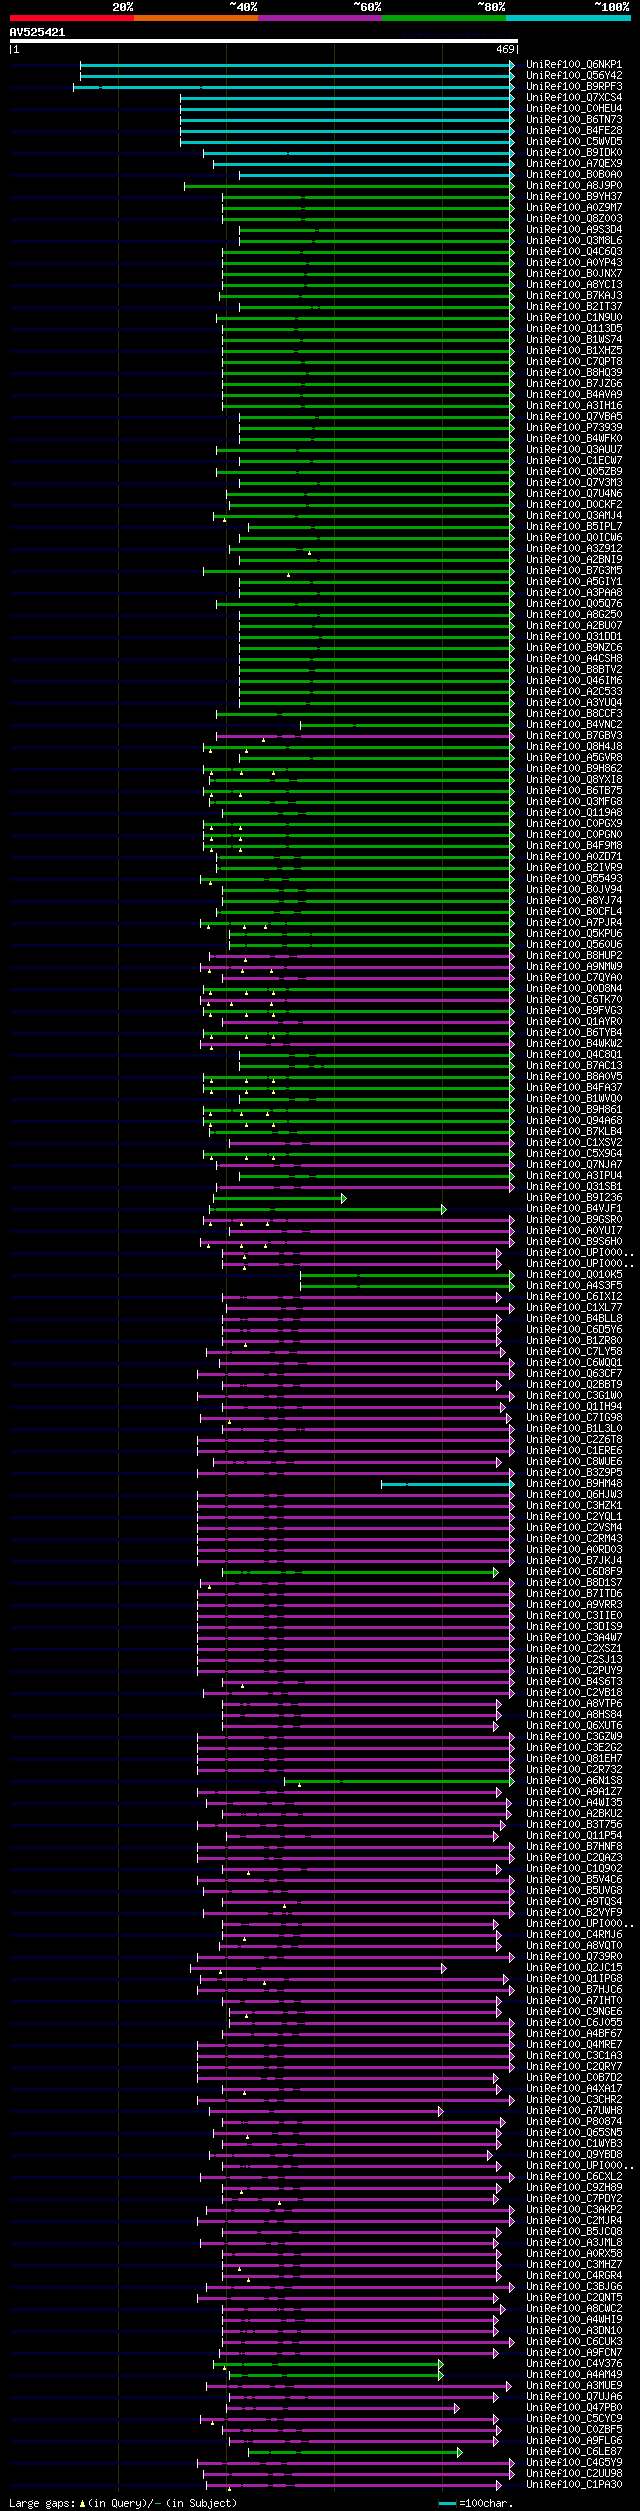Select label UniRef100_A9S3D4
Viewport: 640px width, 2511px height.
click(574, 230)
